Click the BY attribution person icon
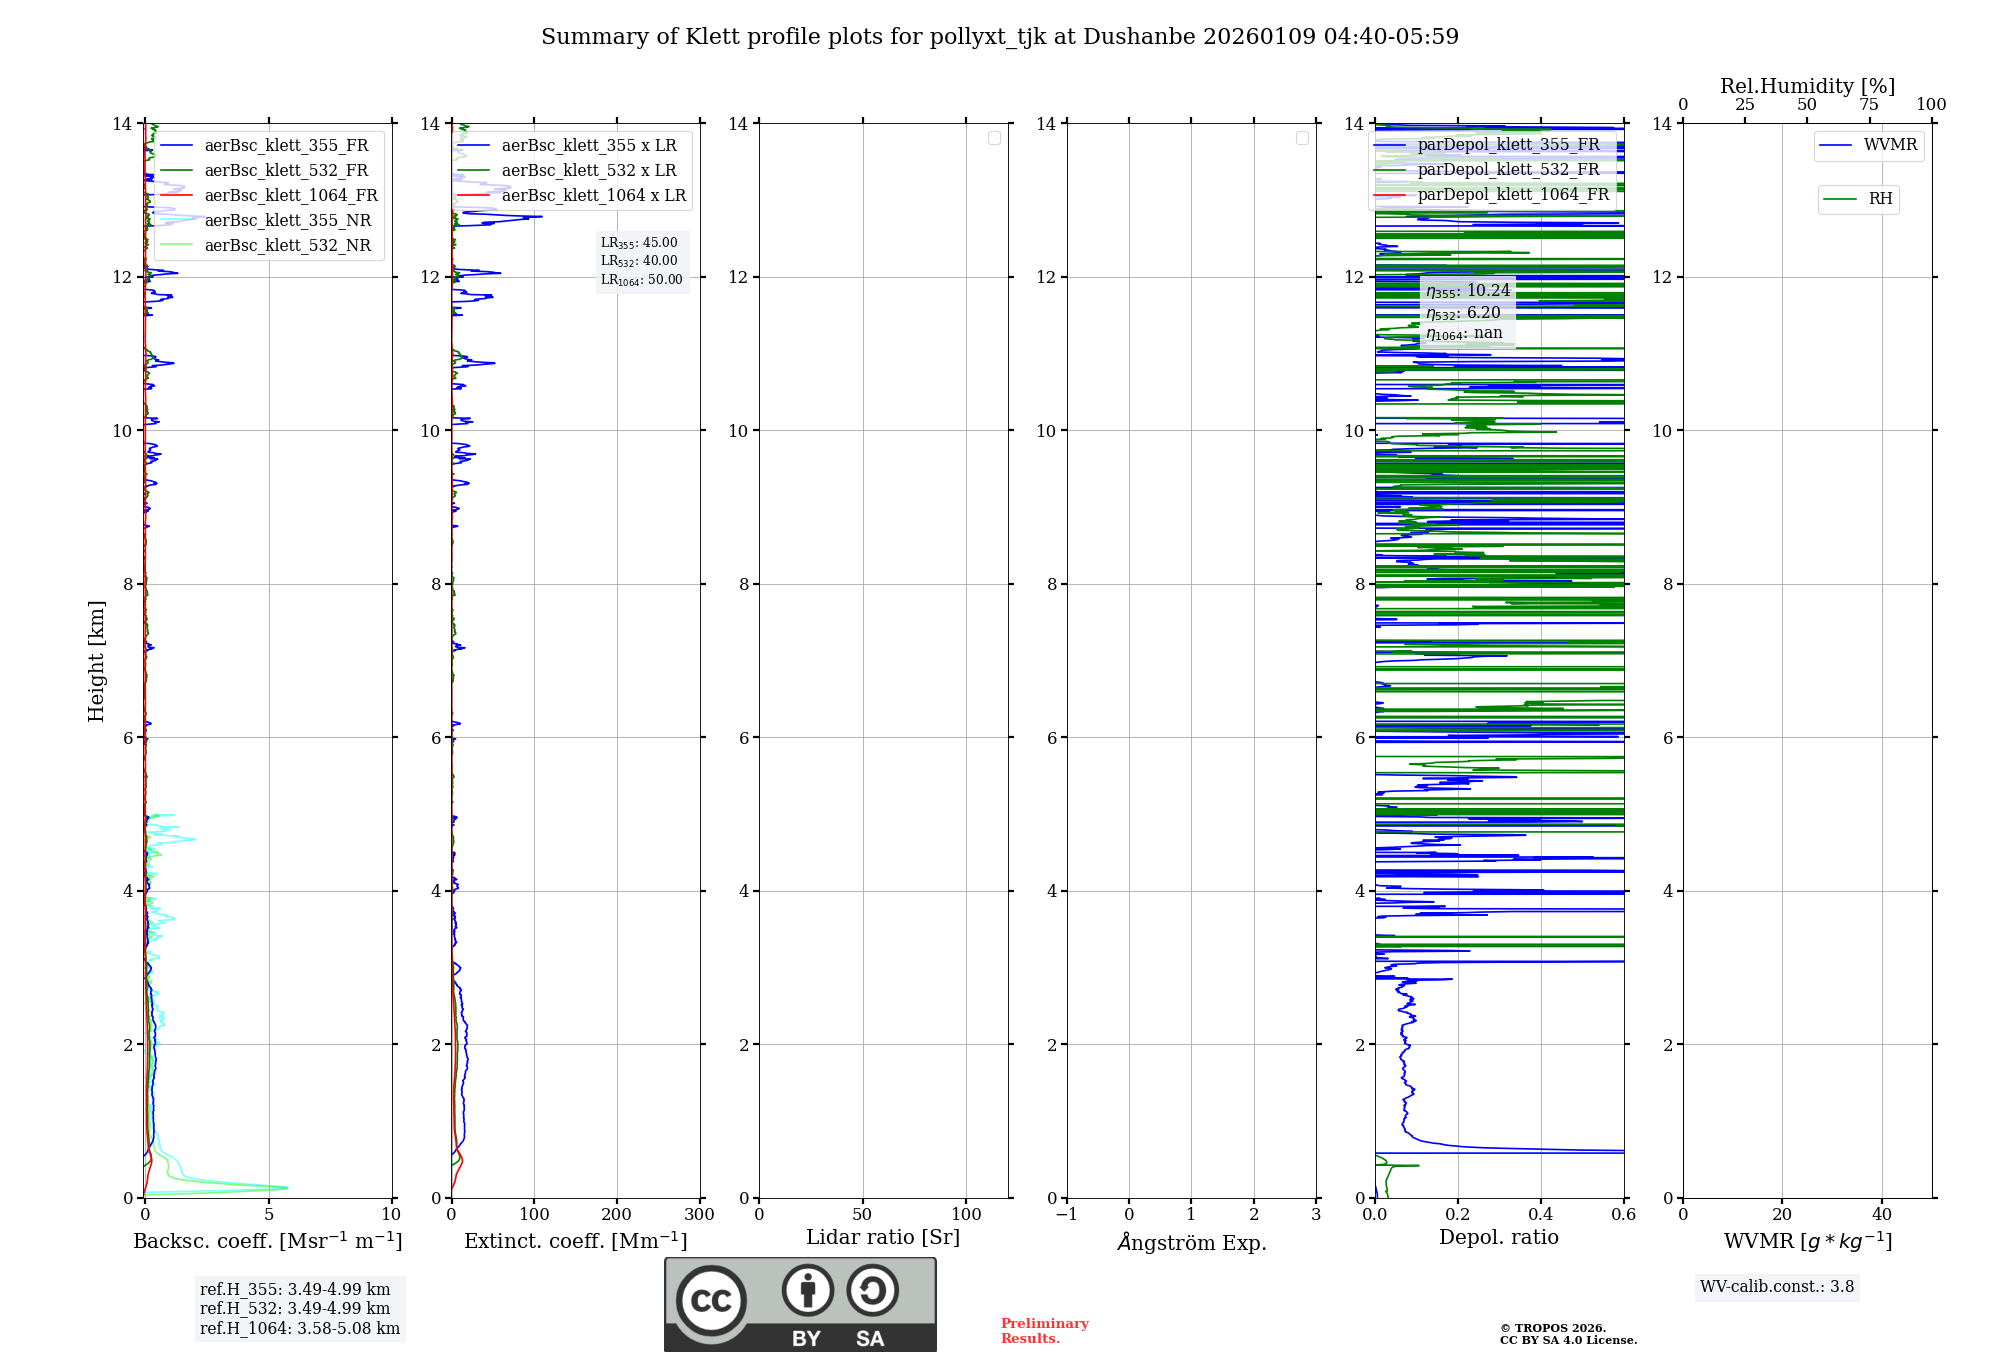Image resolution: width=2000 pixels, height=1360 pixels. 807,1291
